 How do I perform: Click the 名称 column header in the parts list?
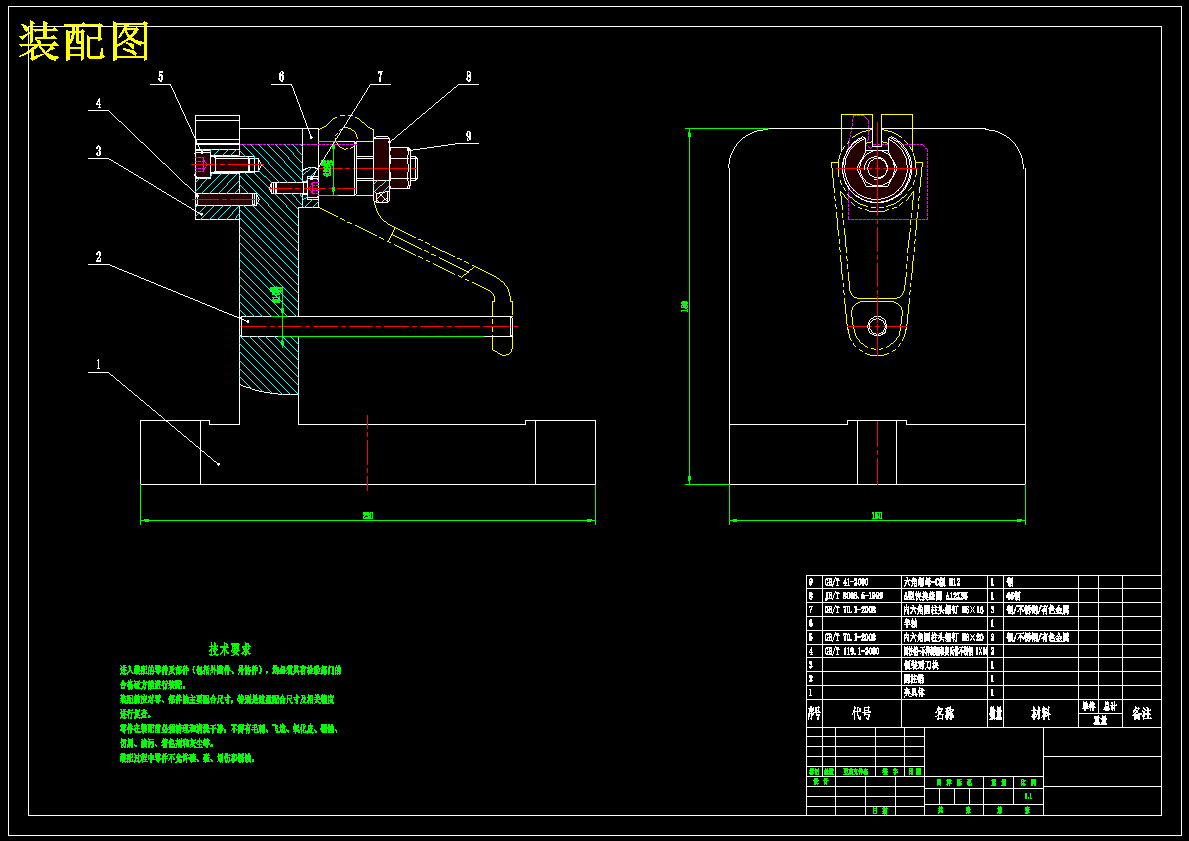(944, 714)
